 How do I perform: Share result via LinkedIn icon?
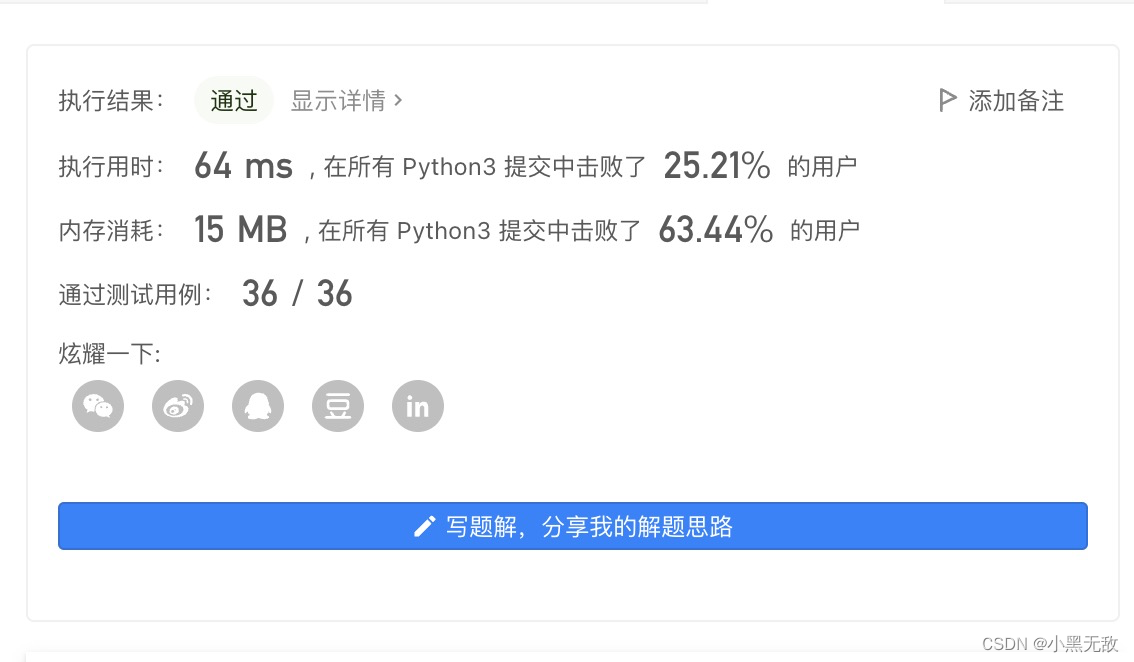click(417, 406)
